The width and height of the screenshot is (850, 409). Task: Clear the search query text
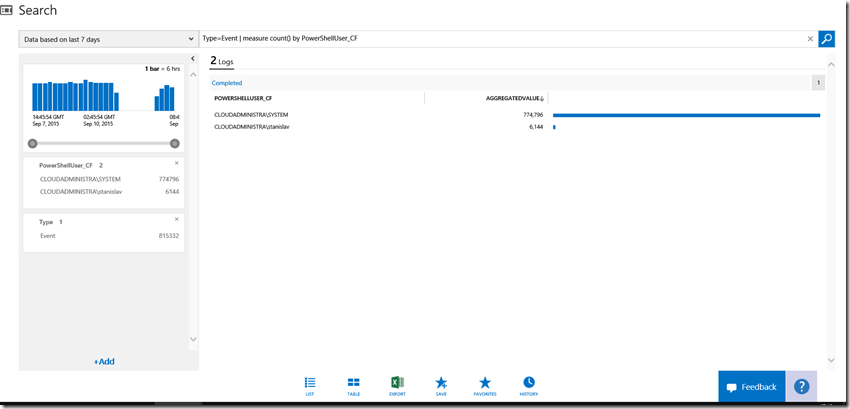coord(810,39)
